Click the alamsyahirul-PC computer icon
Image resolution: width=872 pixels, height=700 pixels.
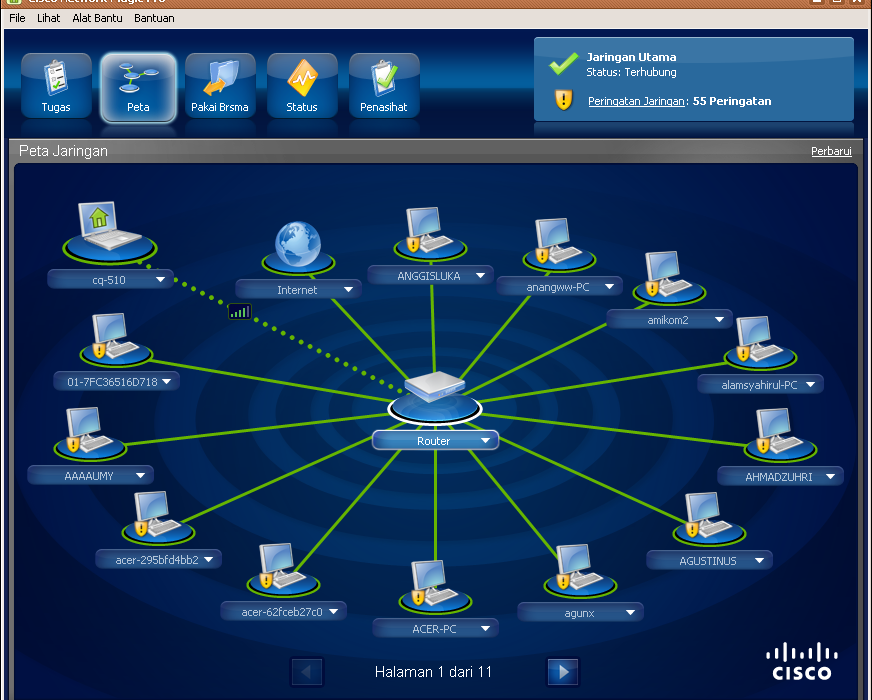point(760,342)
